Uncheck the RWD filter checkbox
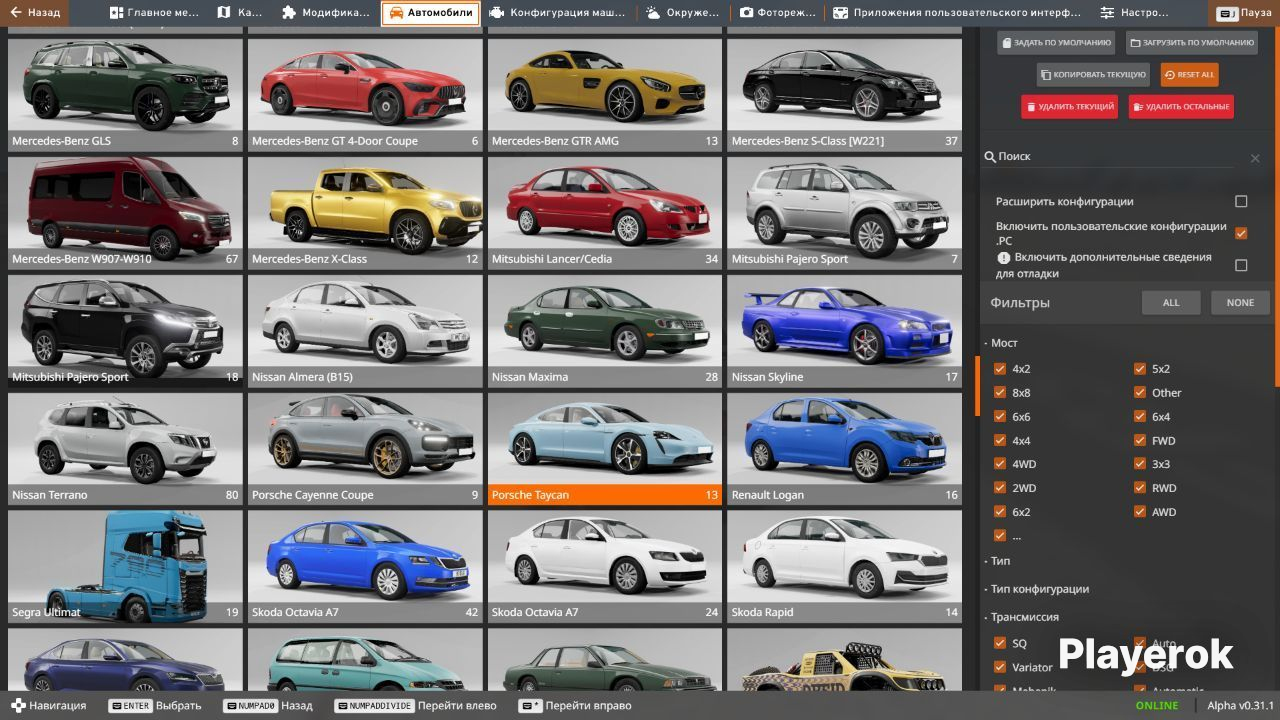 (x=1140, y=488)
